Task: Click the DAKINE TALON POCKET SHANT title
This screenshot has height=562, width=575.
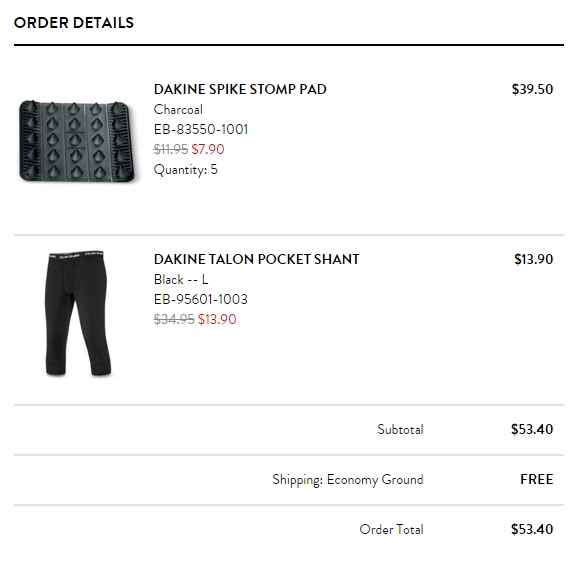Action: pos(256,259)
